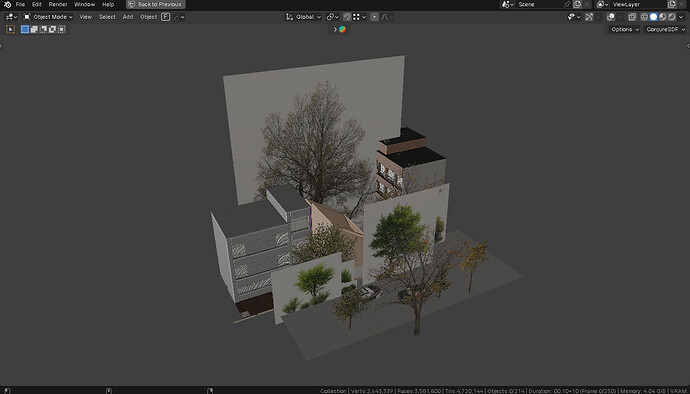Toggle proportional editing

374,17
